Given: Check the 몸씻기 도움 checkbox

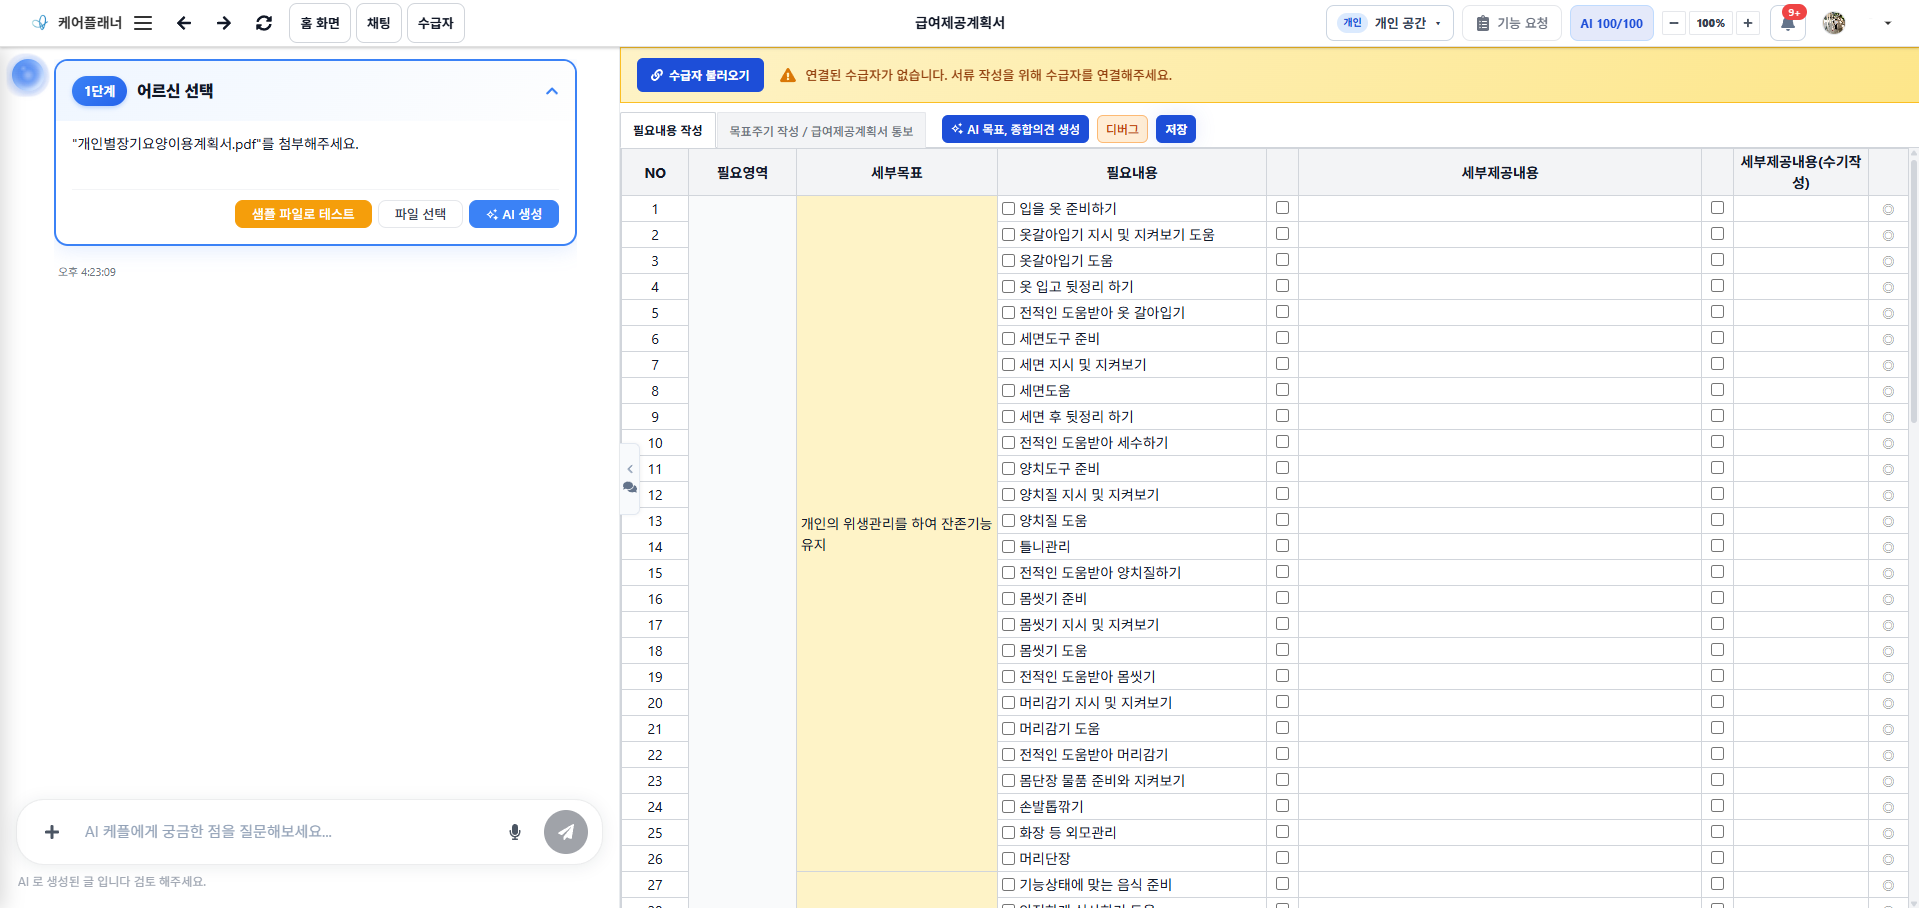Looking at the screenshot, I should (1009, 651).
